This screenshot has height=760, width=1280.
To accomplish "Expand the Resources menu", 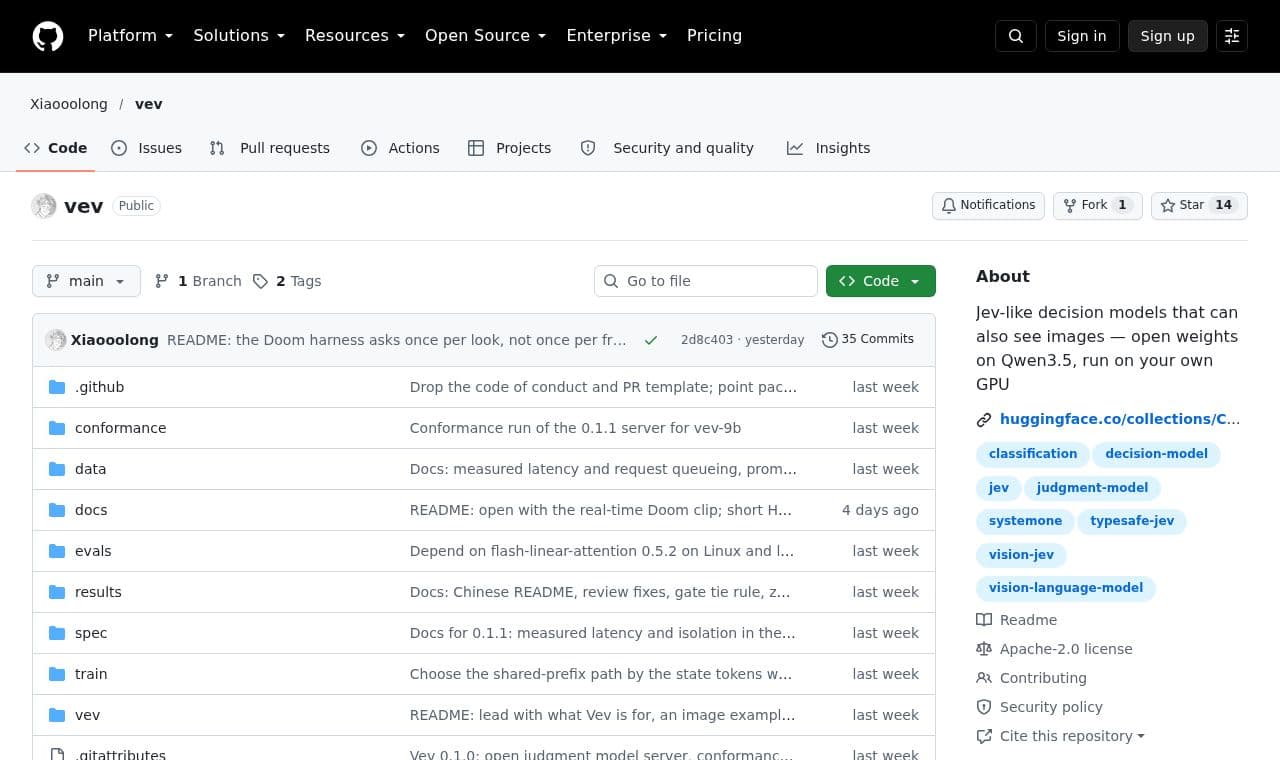I will tap(355, 36).
